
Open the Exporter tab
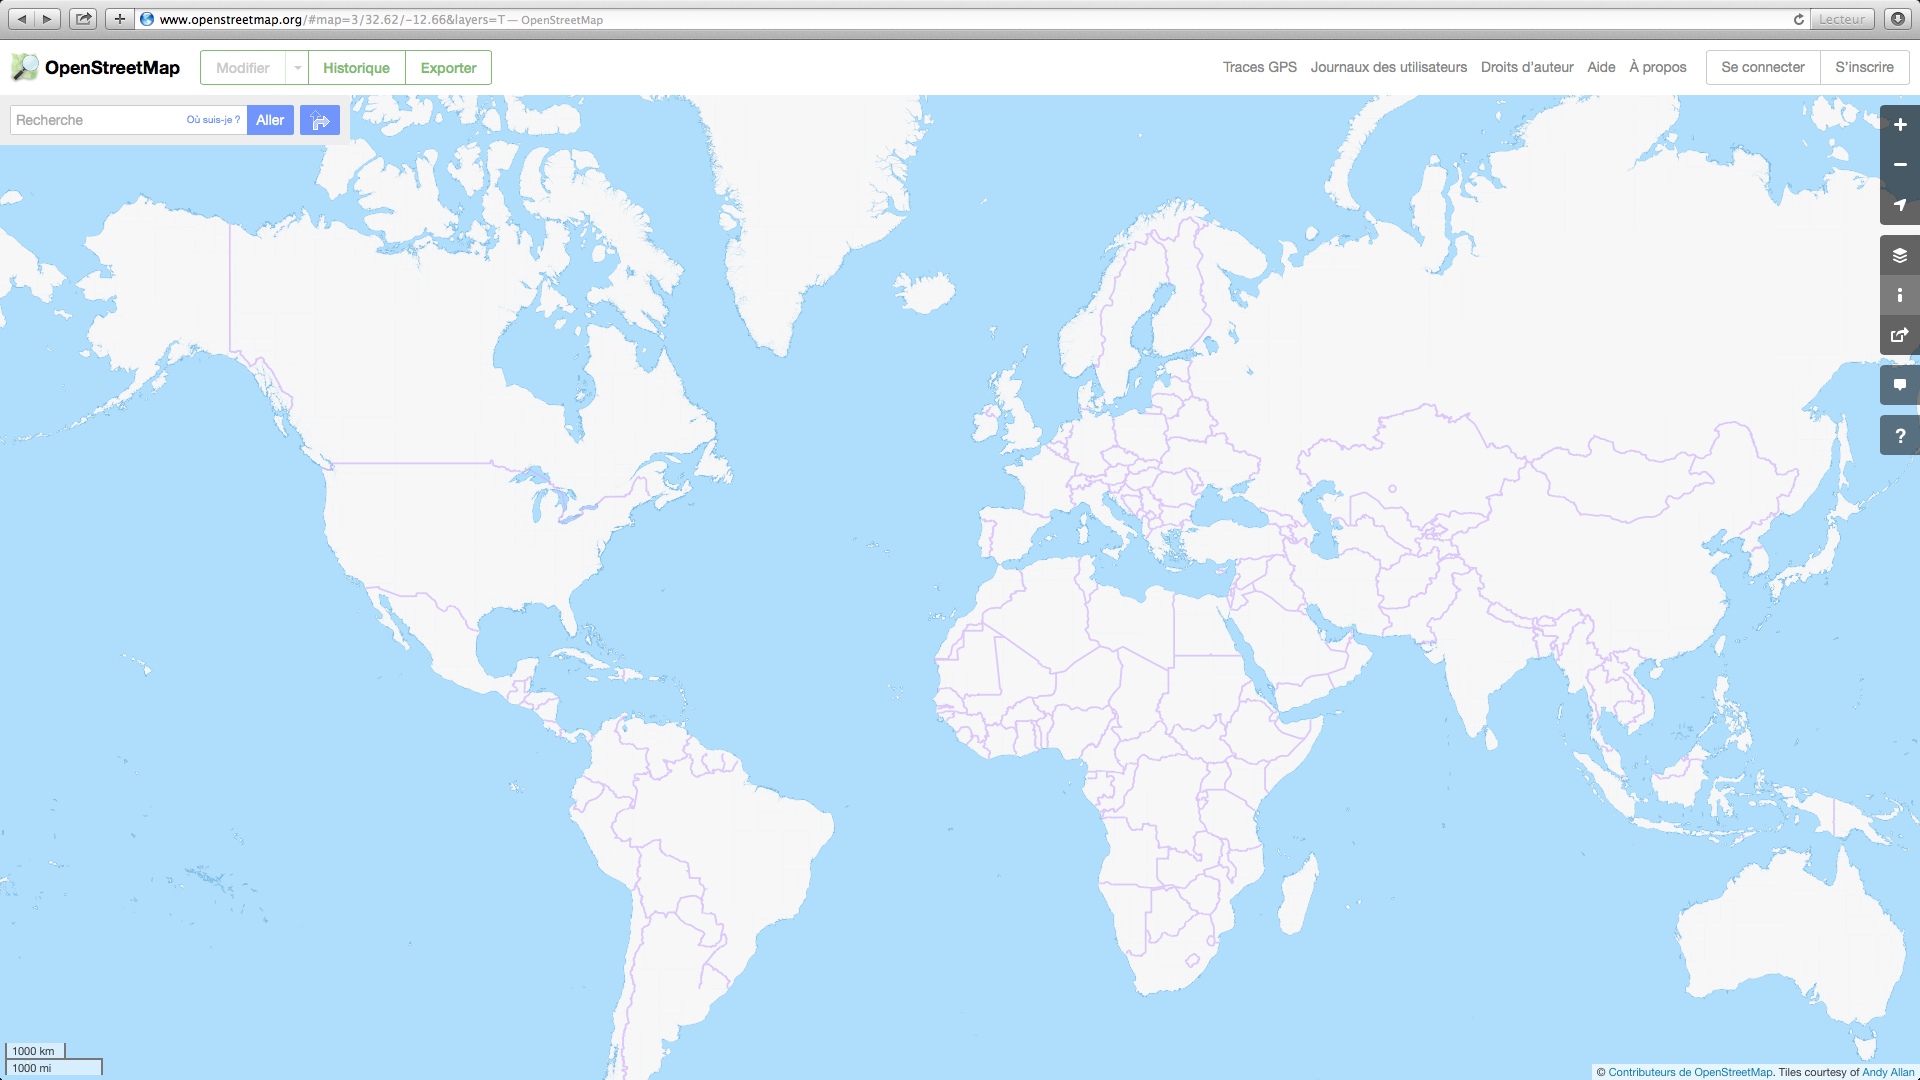click(448, 68)
